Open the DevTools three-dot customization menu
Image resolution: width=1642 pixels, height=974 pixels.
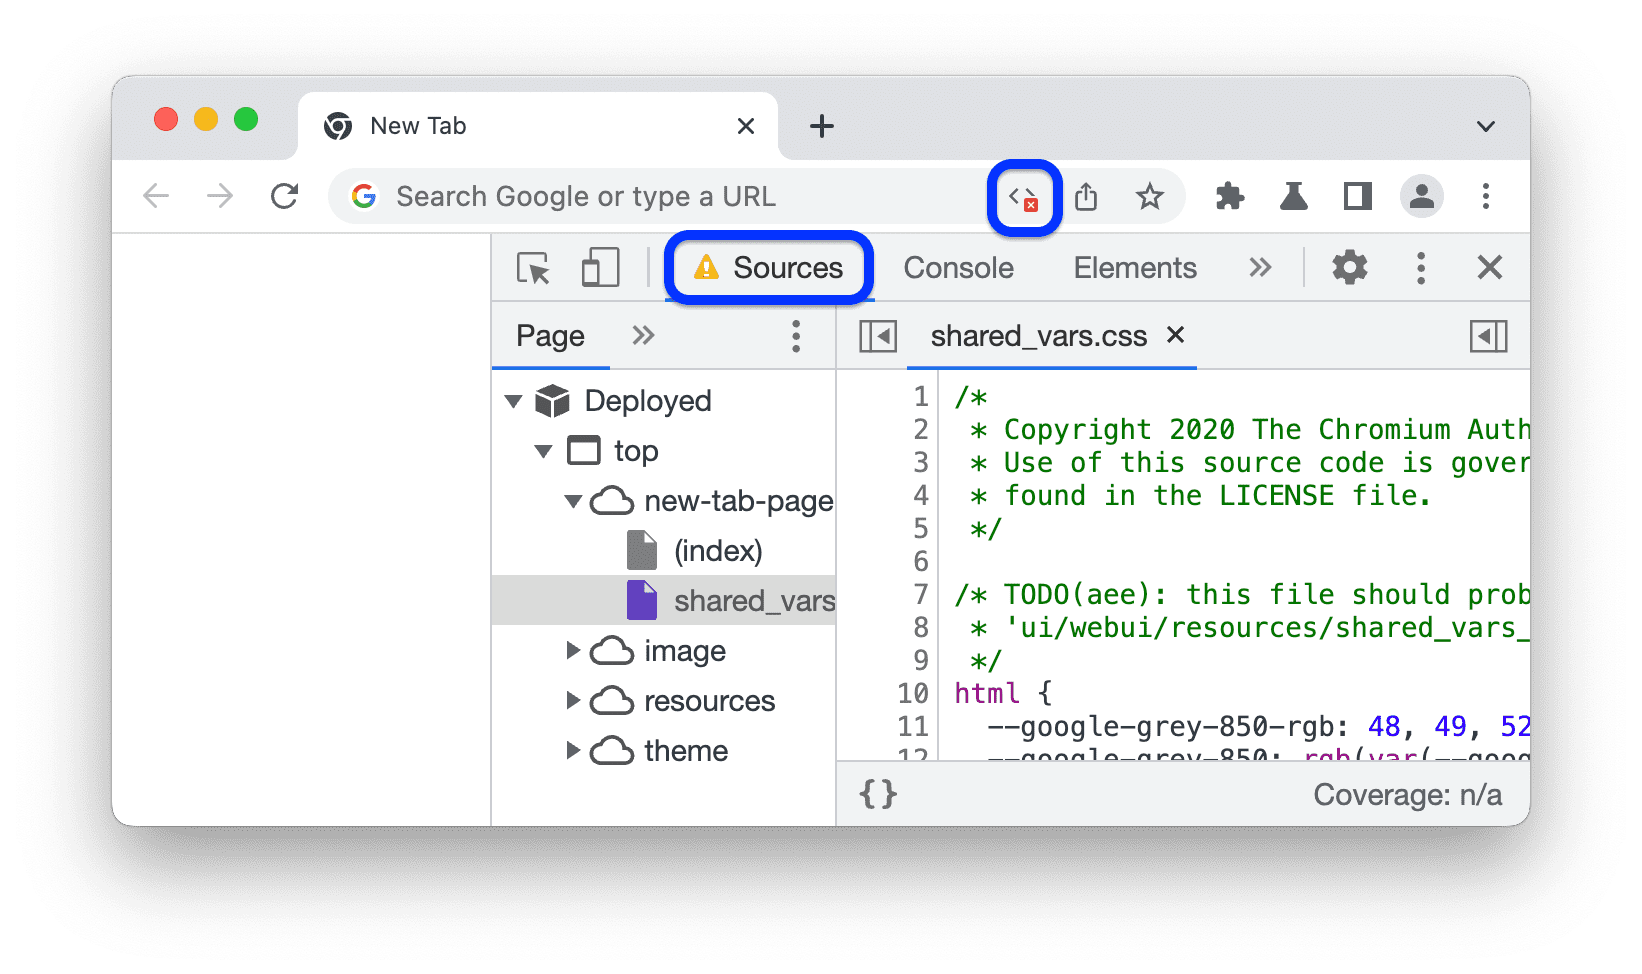tap(1420, 268)
